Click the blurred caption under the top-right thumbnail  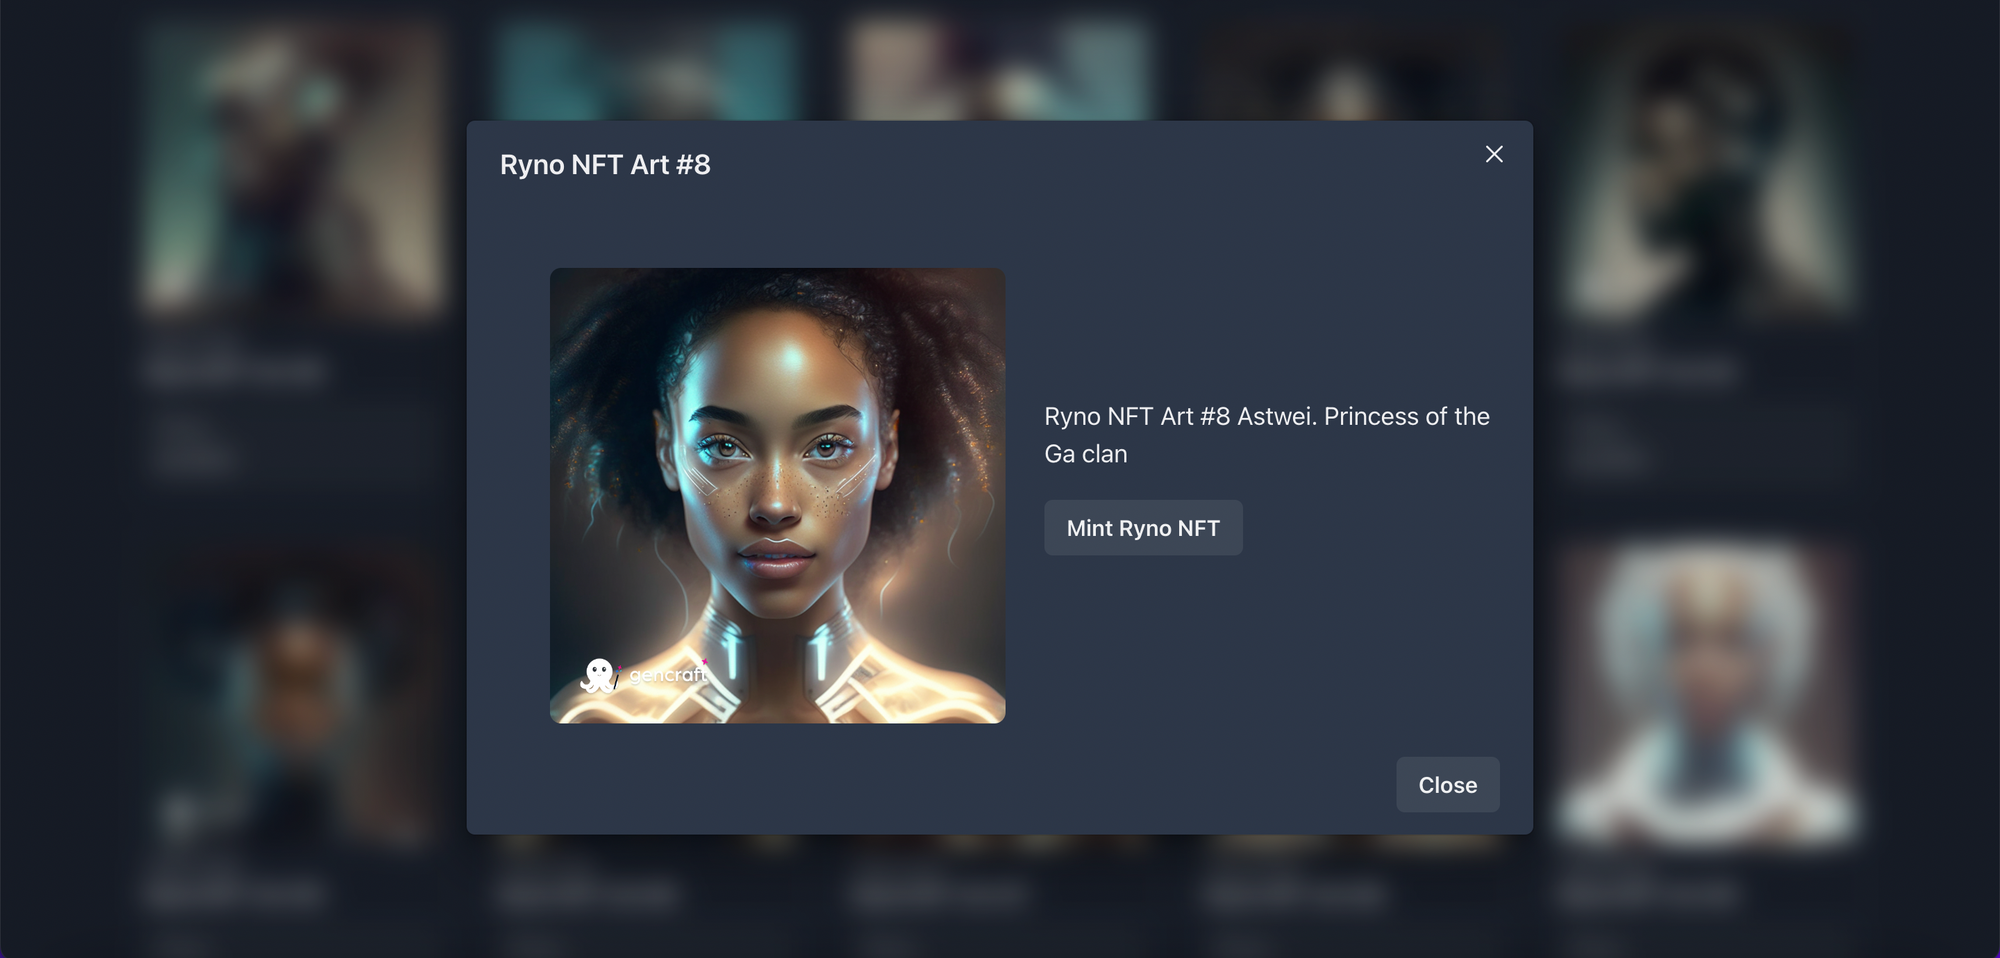(1648, 372)
